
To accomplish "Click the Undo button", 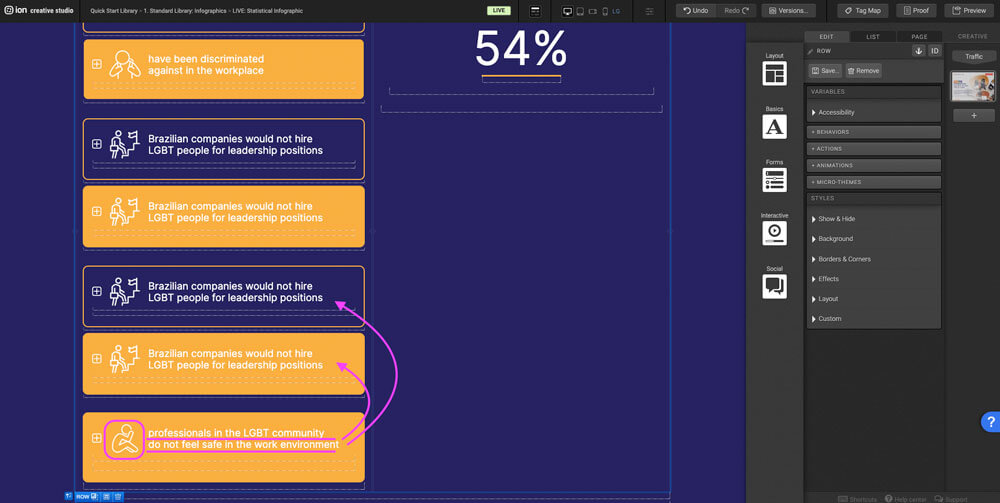I will click(x=696, y=11).
